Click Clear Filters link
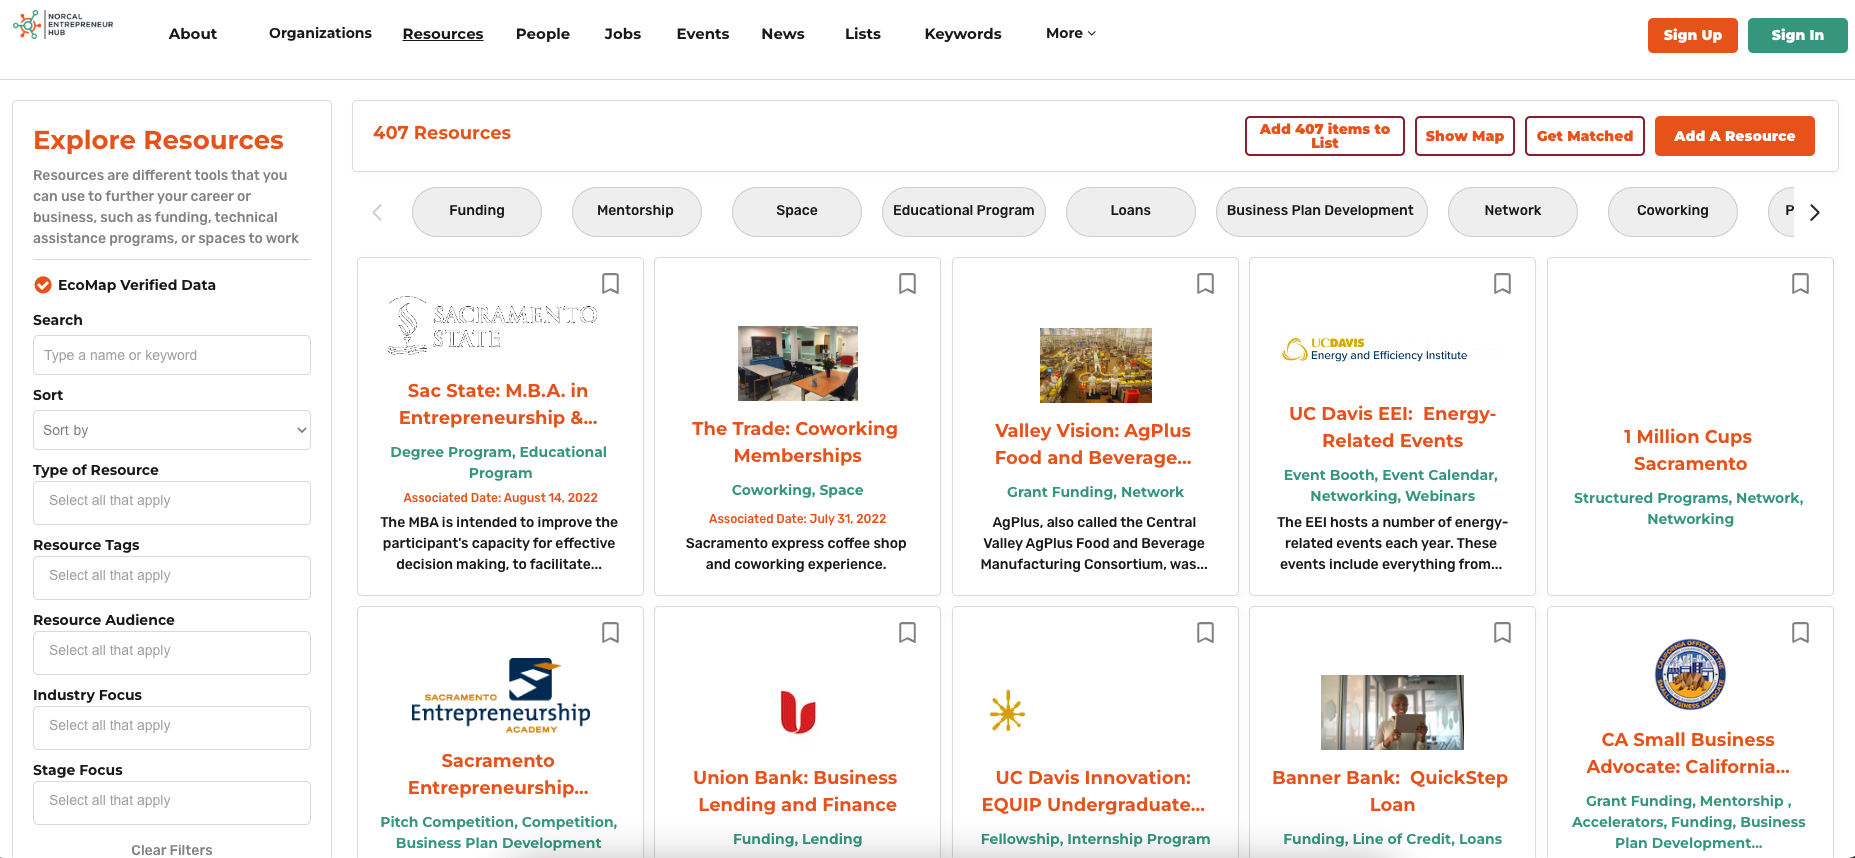The image size is (1855, 858). [172, 850]
